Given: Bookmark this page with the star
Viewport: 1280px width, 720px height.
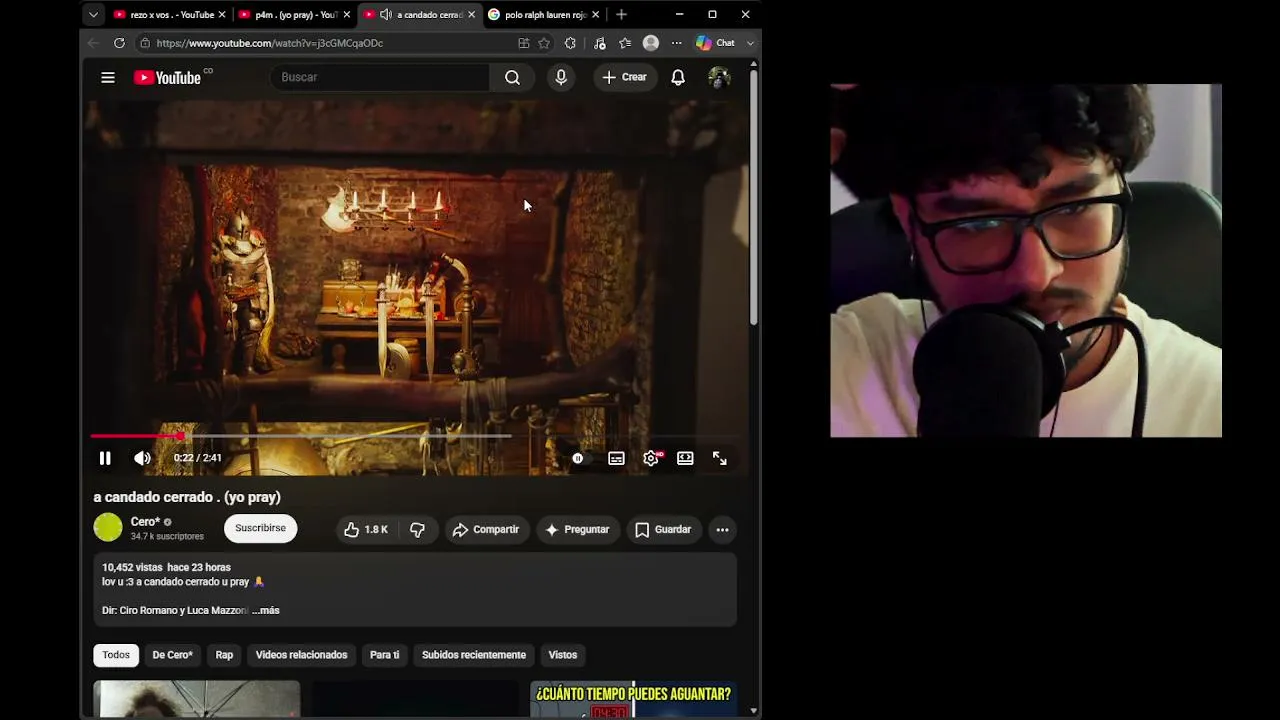Looking at the screenshot, I should pyautogui.click(x=544, y=43).
